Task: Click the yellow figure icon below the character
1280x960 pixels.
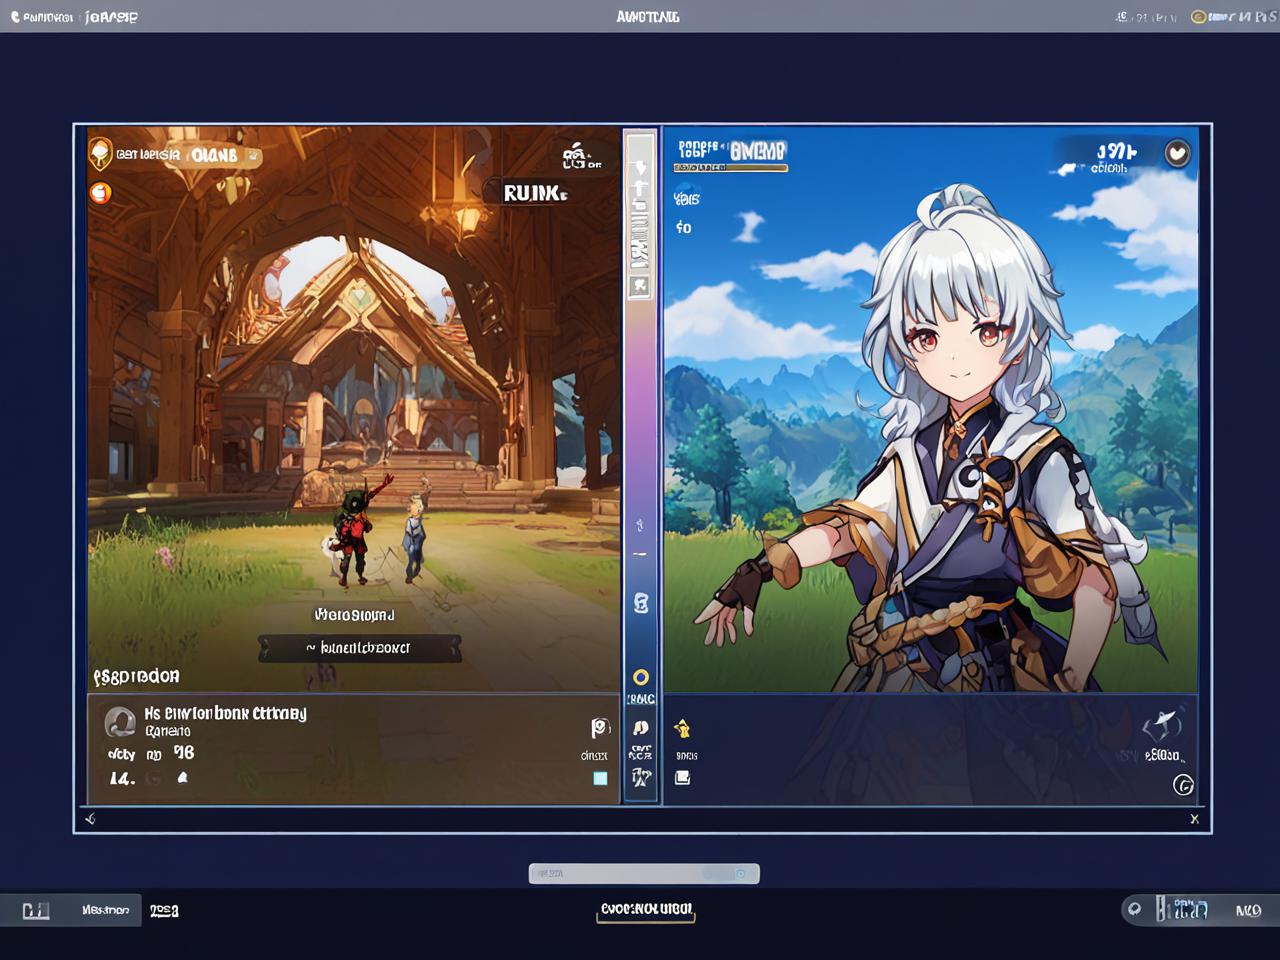Action: 683,728
